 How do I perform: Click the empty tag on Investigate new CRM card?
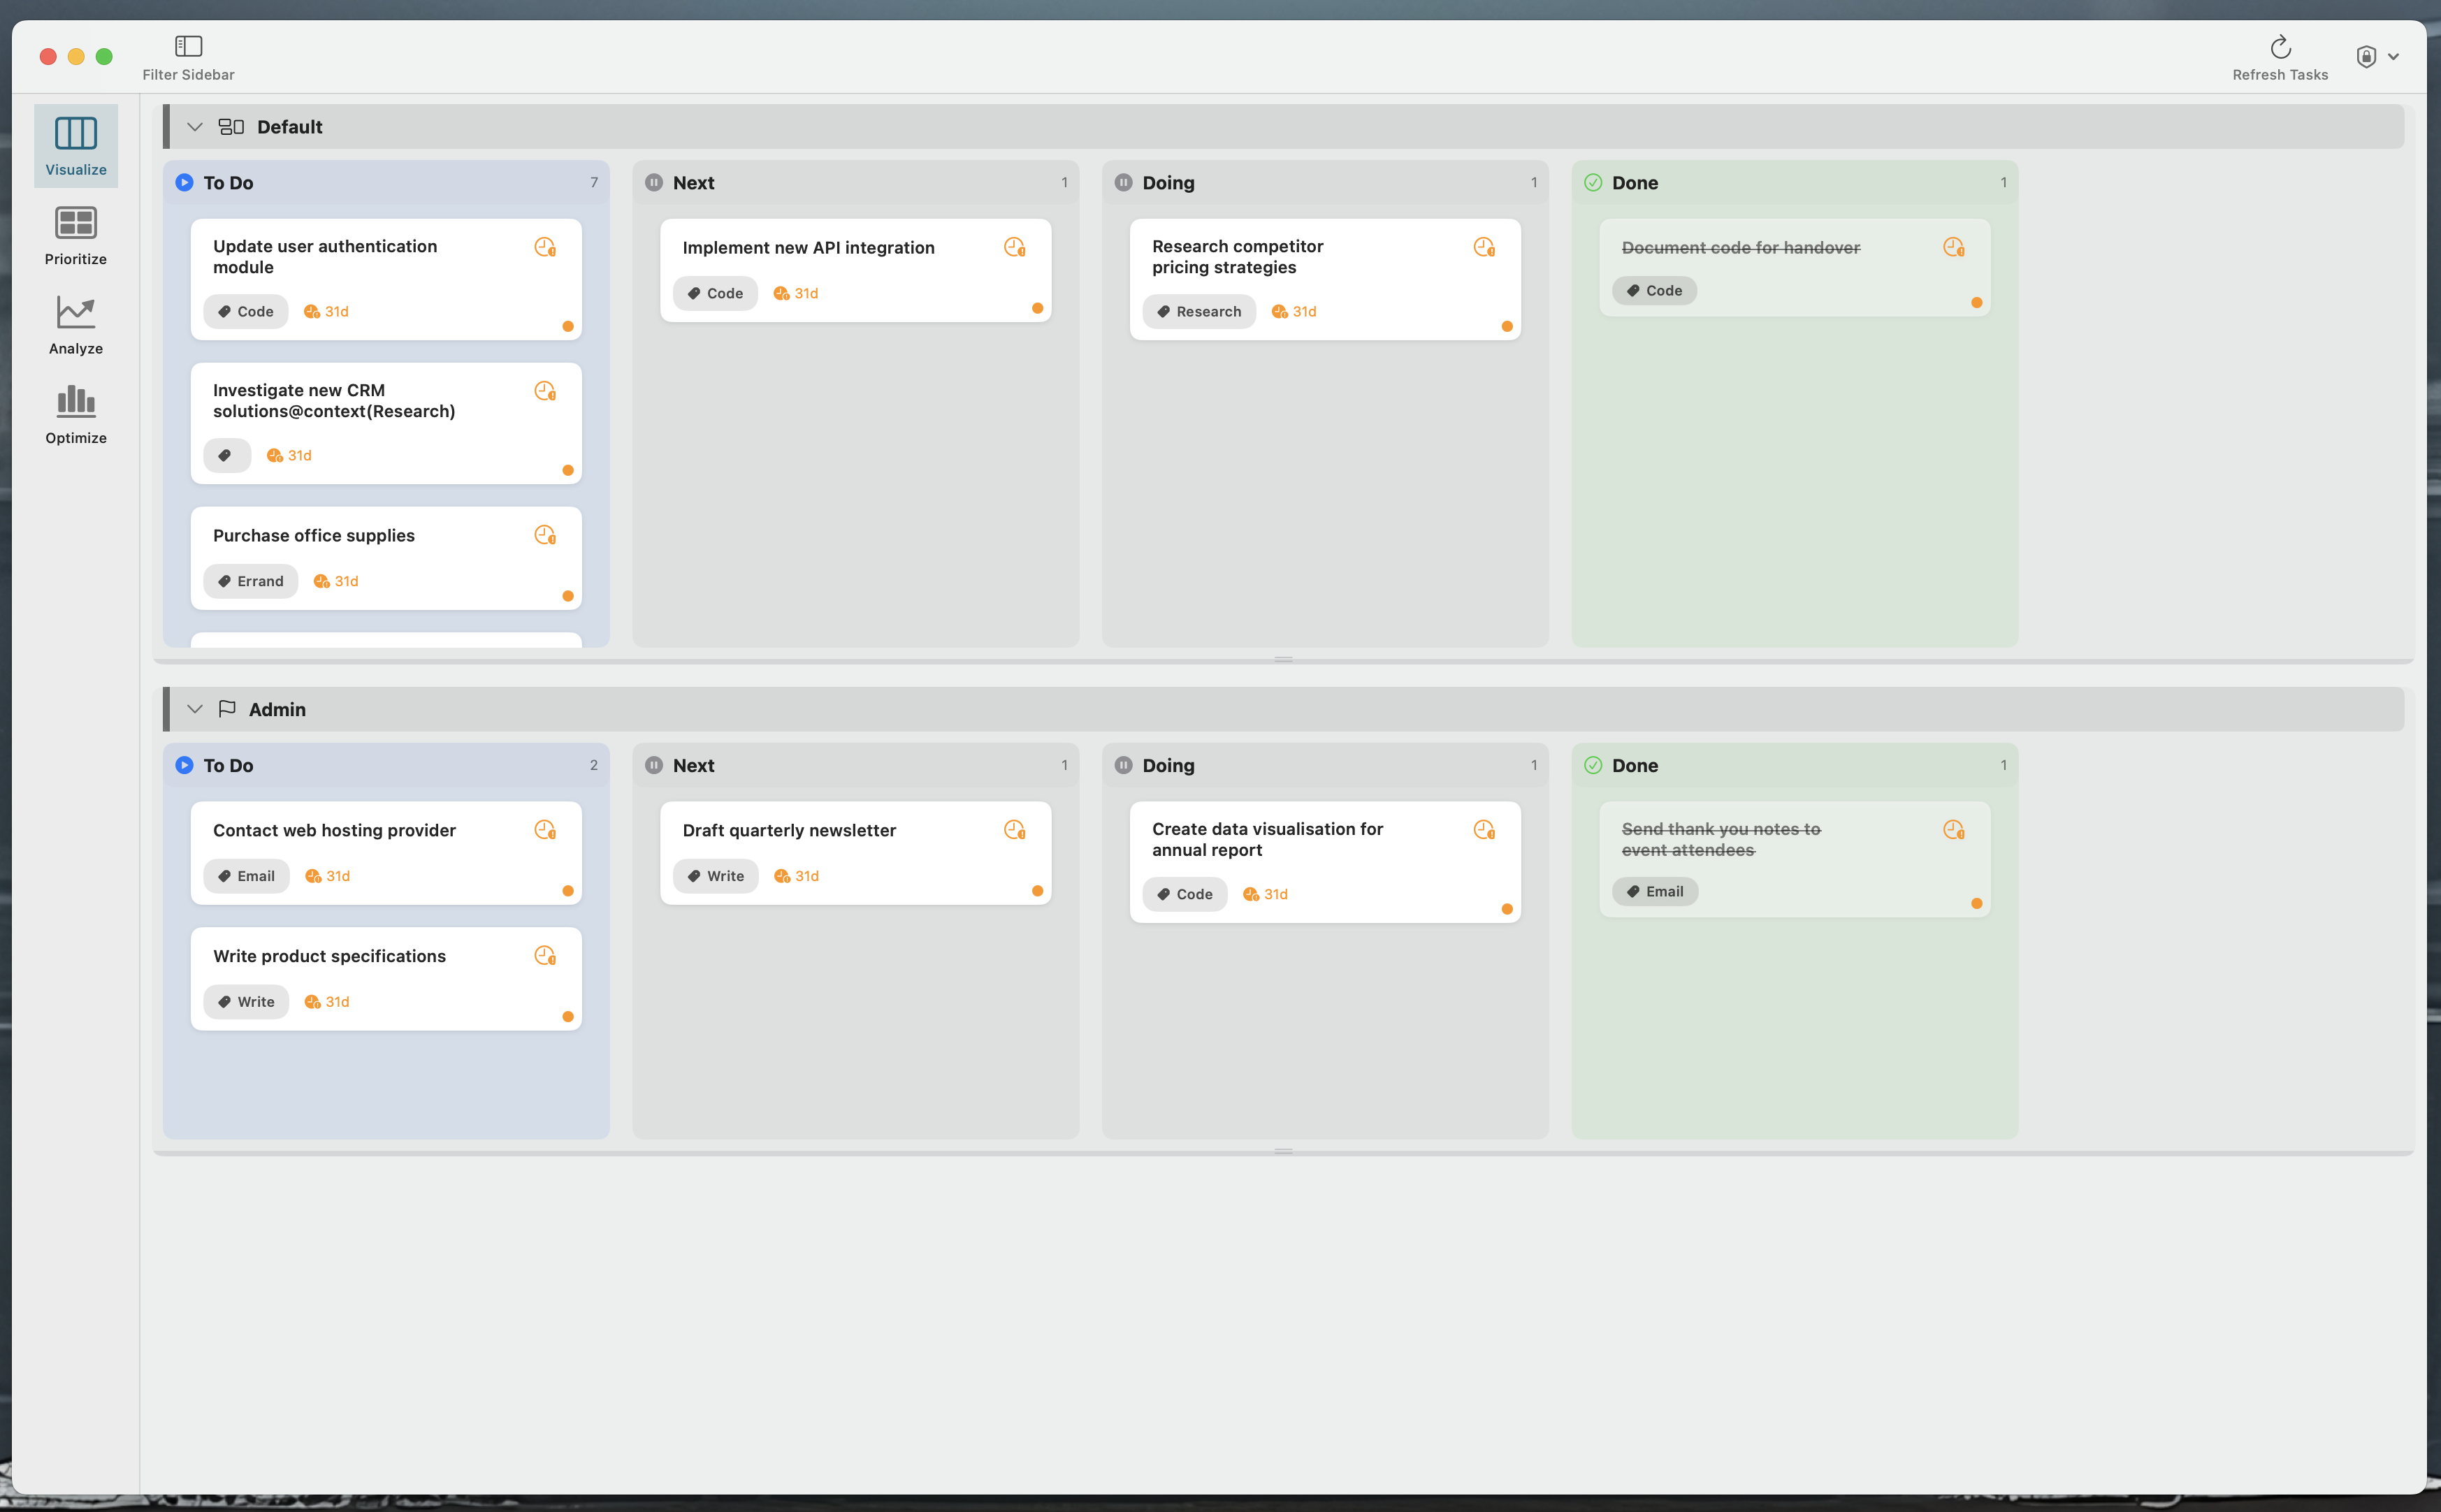point(227,455)
